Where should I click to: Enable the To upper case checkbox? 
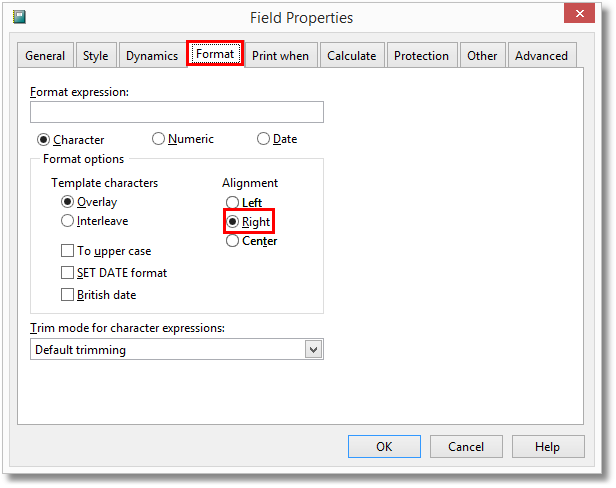(68, 251)
